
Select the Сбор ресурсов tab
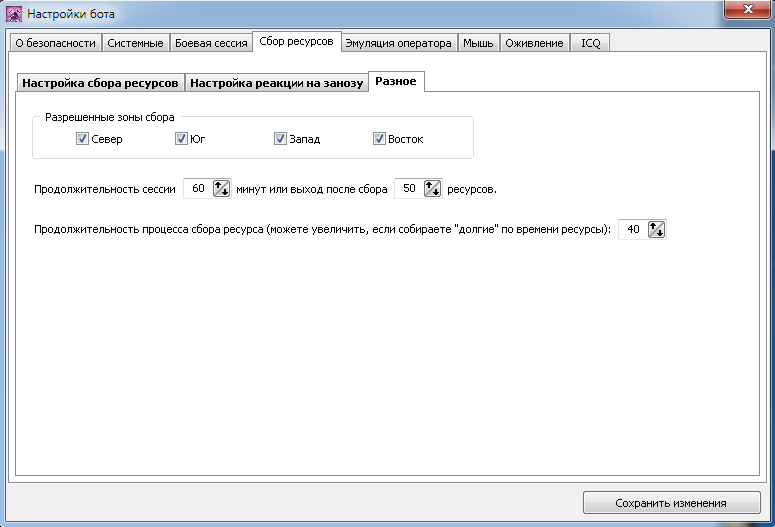tap(297, 42)
